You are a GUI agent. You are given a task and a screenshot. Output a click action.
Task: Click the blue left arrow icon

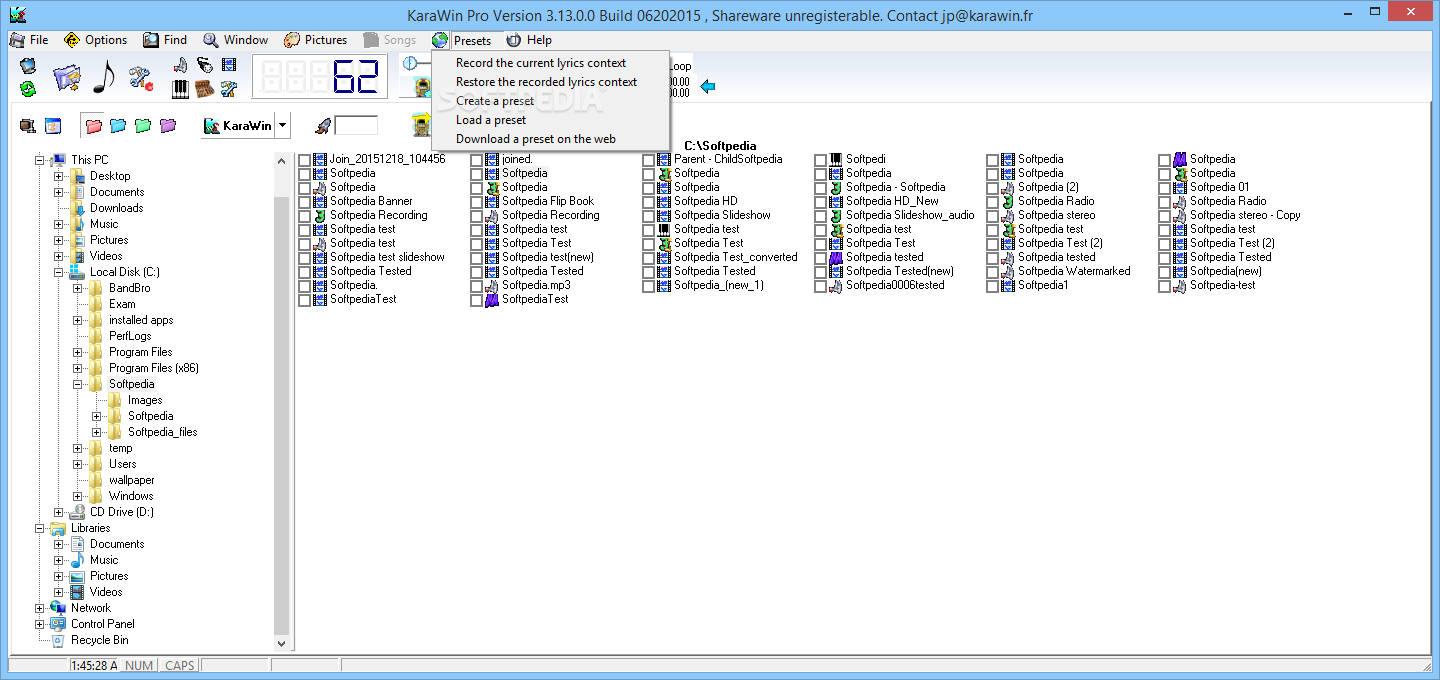(708, 87)
